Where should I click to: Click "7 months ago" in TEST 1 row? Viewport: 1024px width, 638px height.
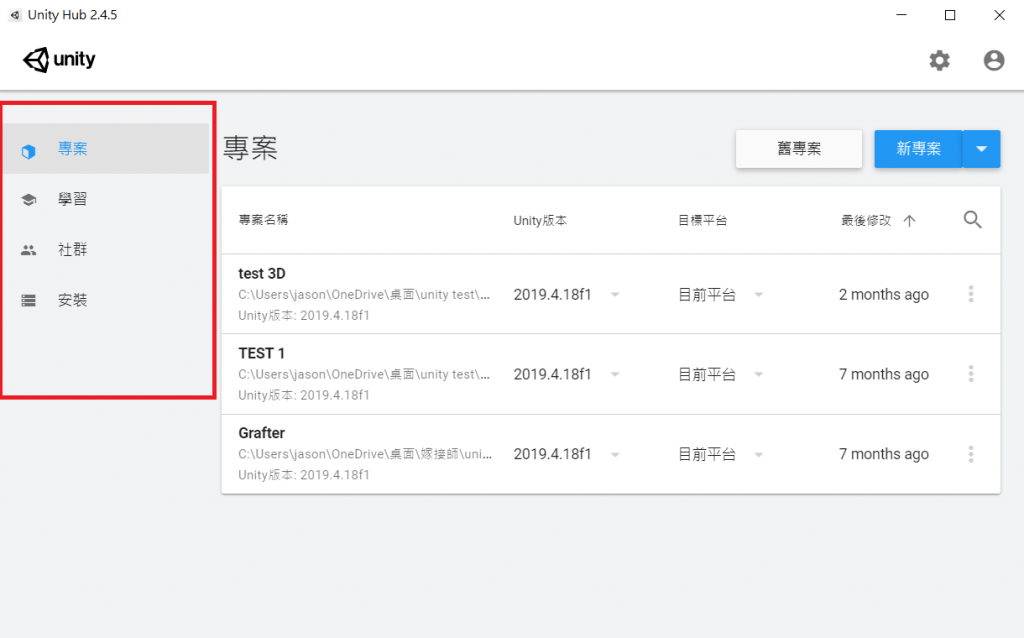884,374
